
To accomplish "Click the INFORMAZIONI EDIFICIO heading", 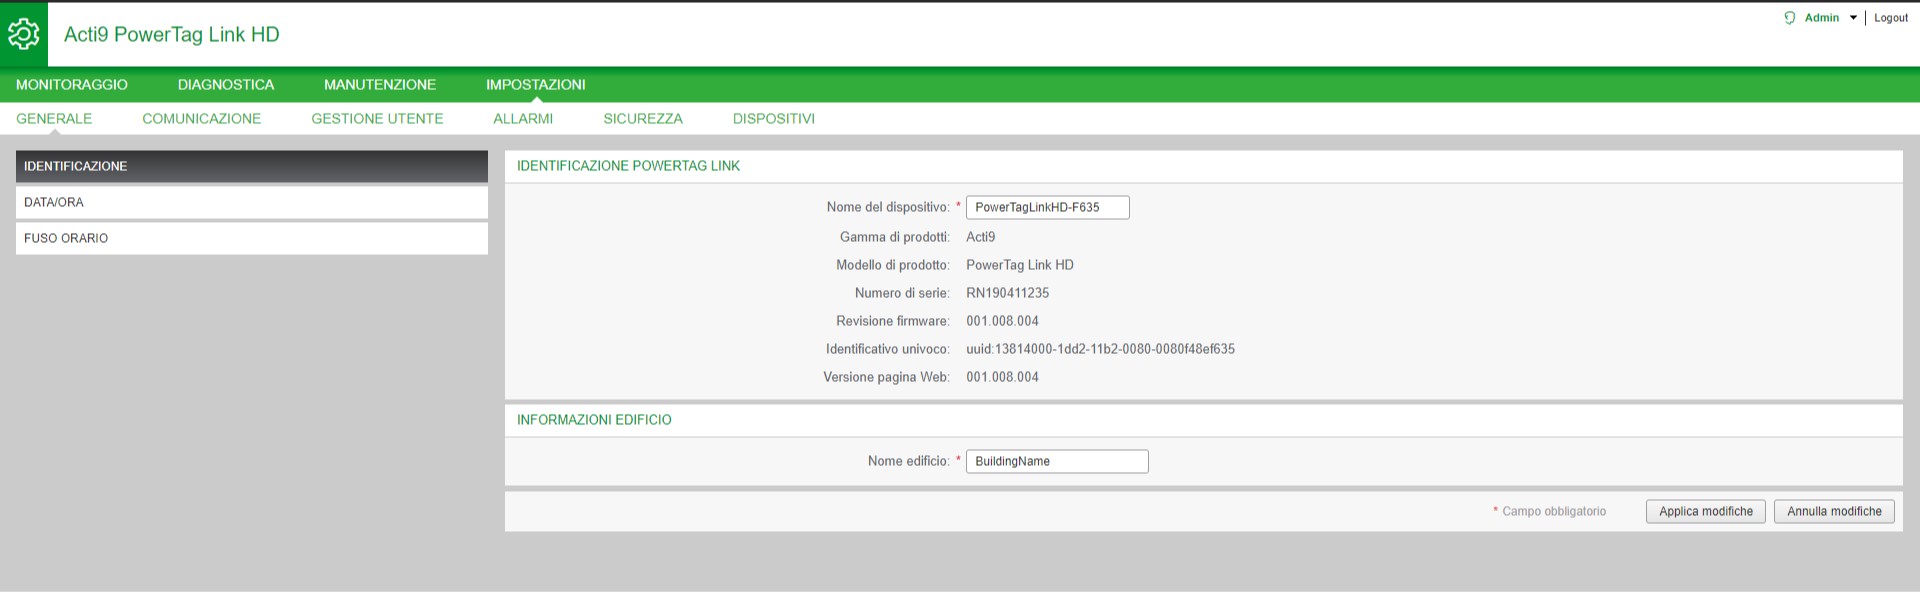I will (594, 420).
